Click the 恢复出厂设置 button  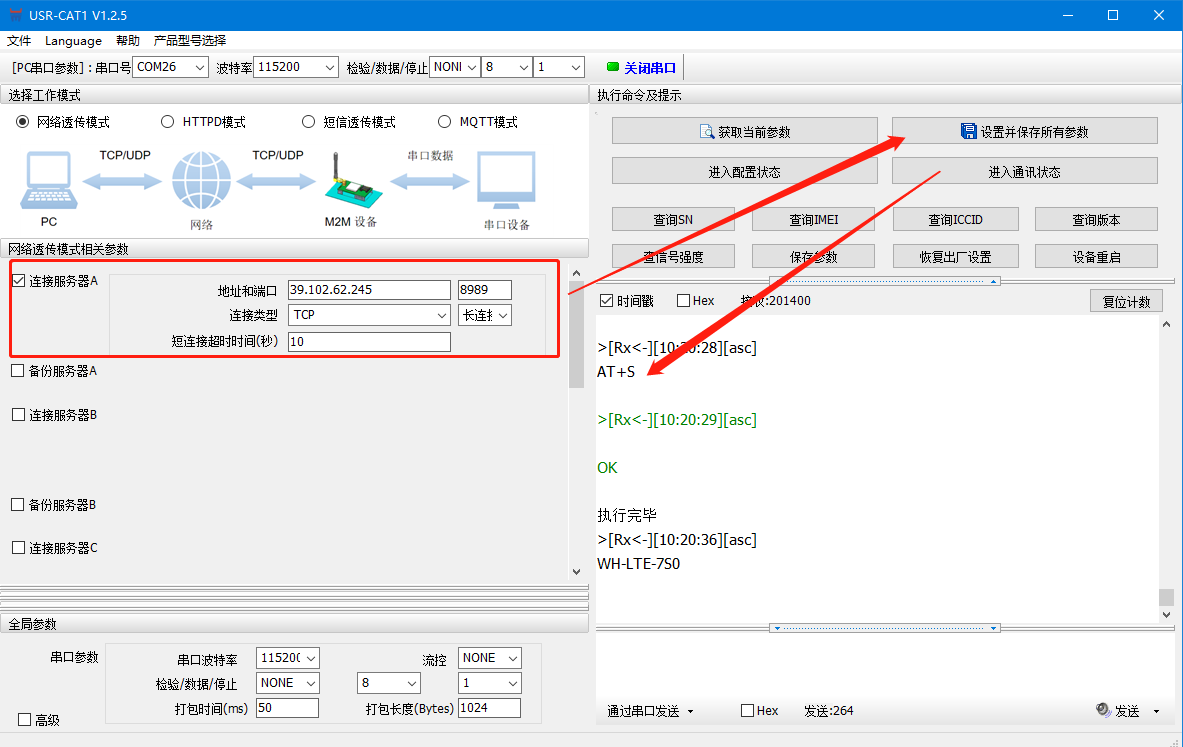coord(955,257)
